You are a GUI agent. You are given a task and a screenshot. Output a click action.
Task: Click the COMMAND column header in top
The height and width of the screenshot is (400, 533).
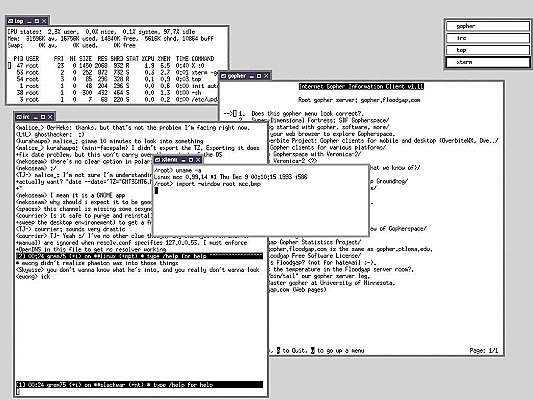(x=203, y=59)
